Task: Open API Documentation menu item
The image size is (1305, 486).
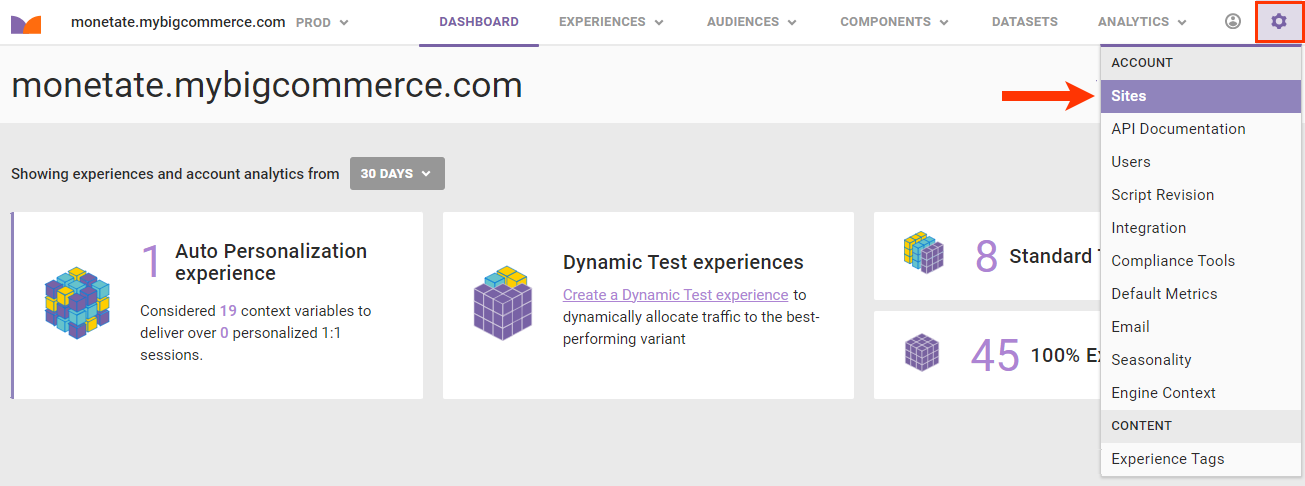Action: [x=1178, y=129]
